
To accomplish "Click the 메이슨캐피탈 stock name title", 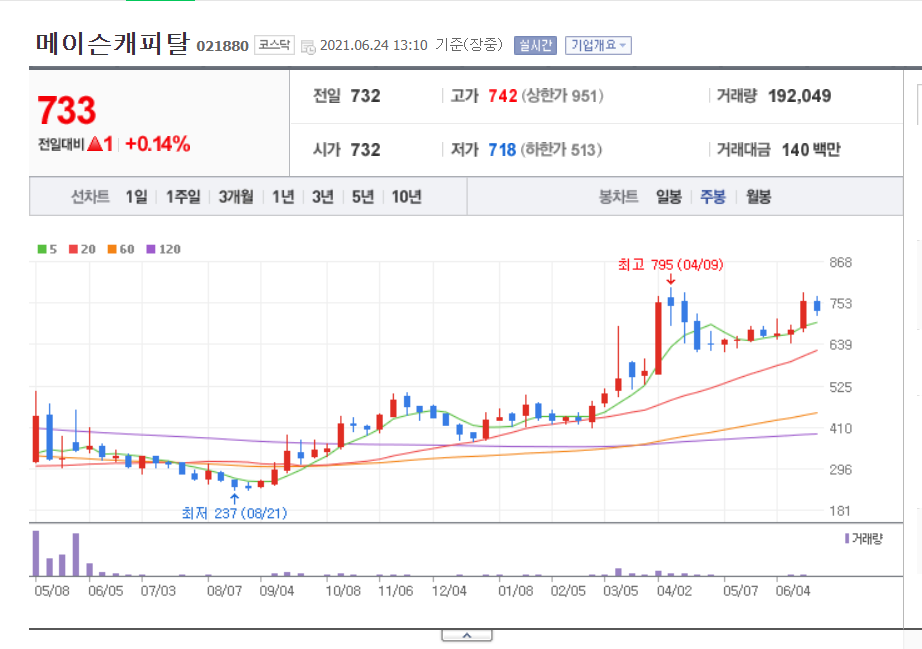I will 113,44.
